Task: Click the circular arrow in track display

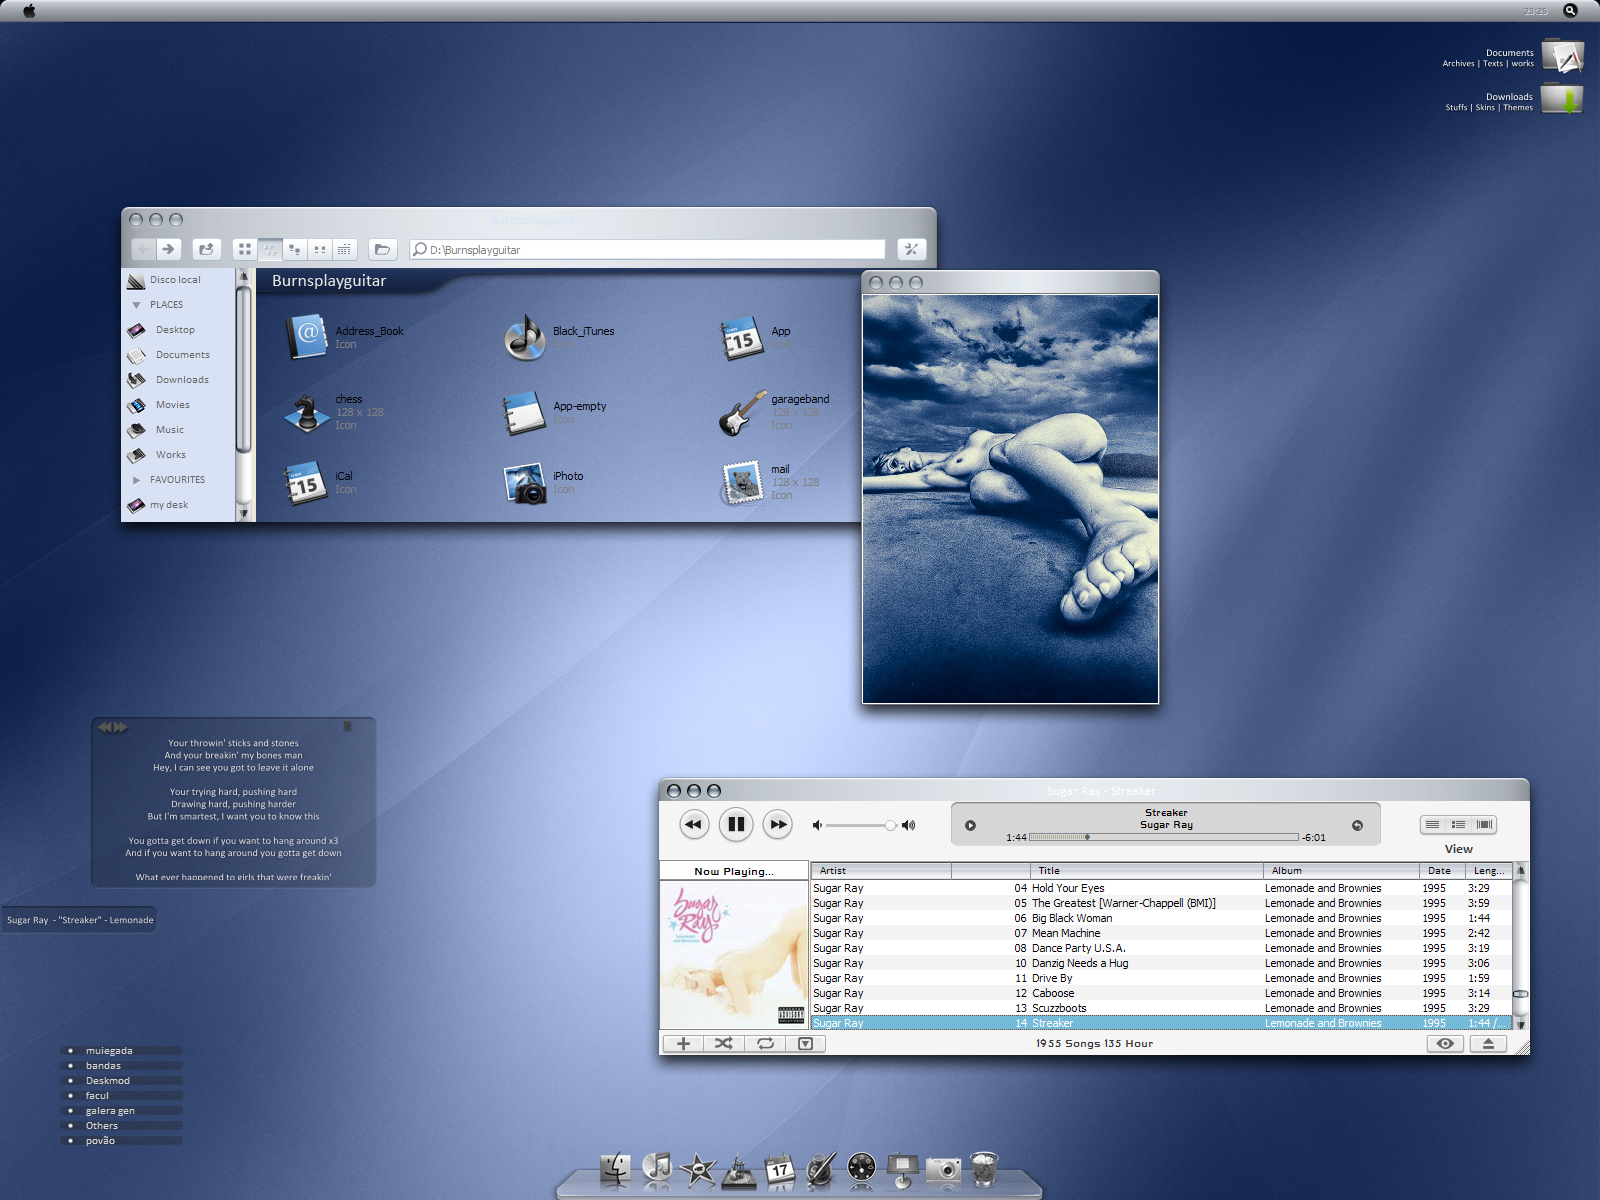Action: point(1357,825)
